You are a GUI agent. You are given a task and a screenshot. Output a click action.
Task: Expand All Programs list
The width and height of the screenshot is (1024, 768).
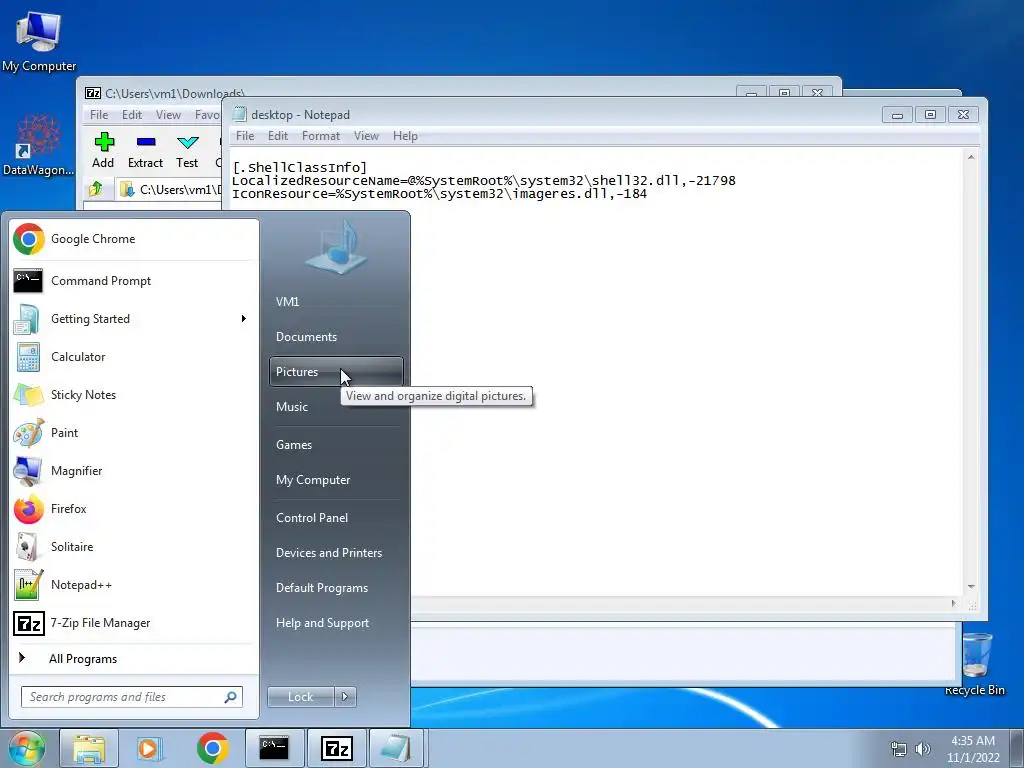(x=133, y=658)
